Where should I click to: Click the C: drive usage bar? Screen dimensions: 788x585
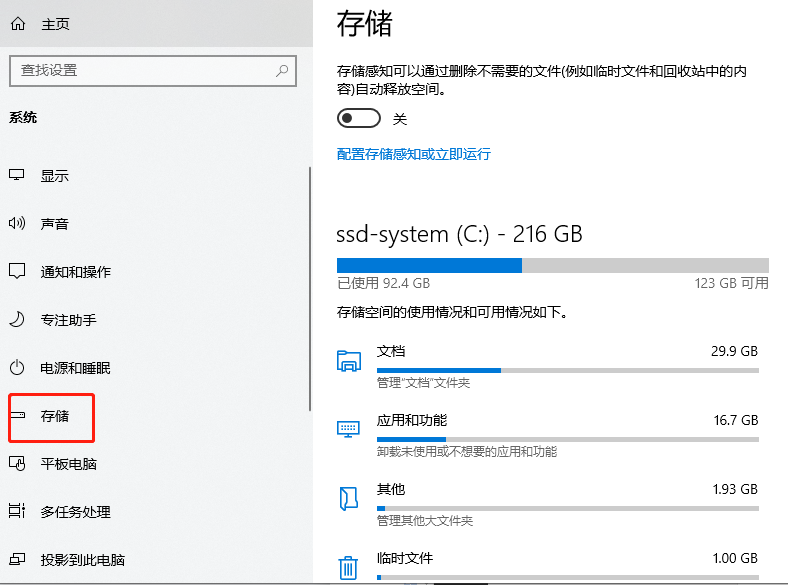pos(552,265)
